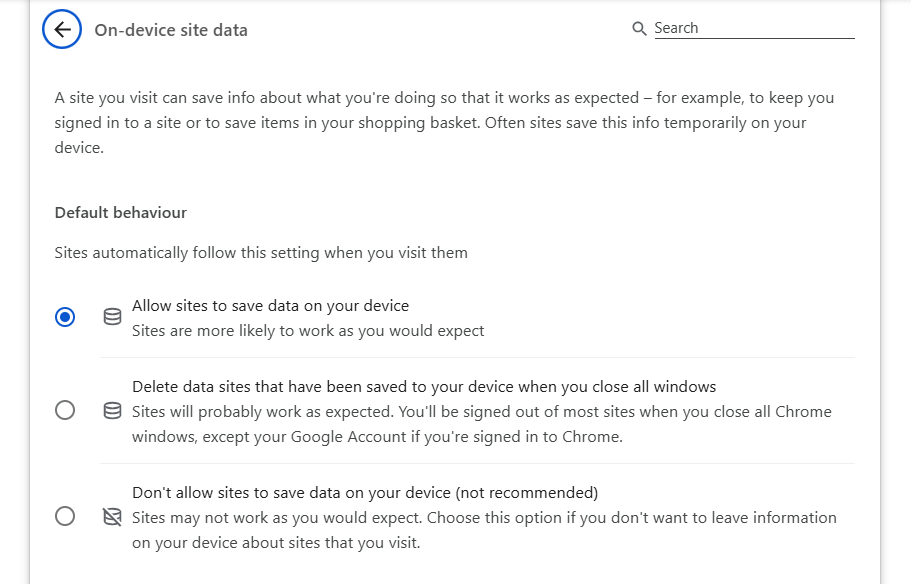Click 'Sites are more likely to work' description

(308, 331)
